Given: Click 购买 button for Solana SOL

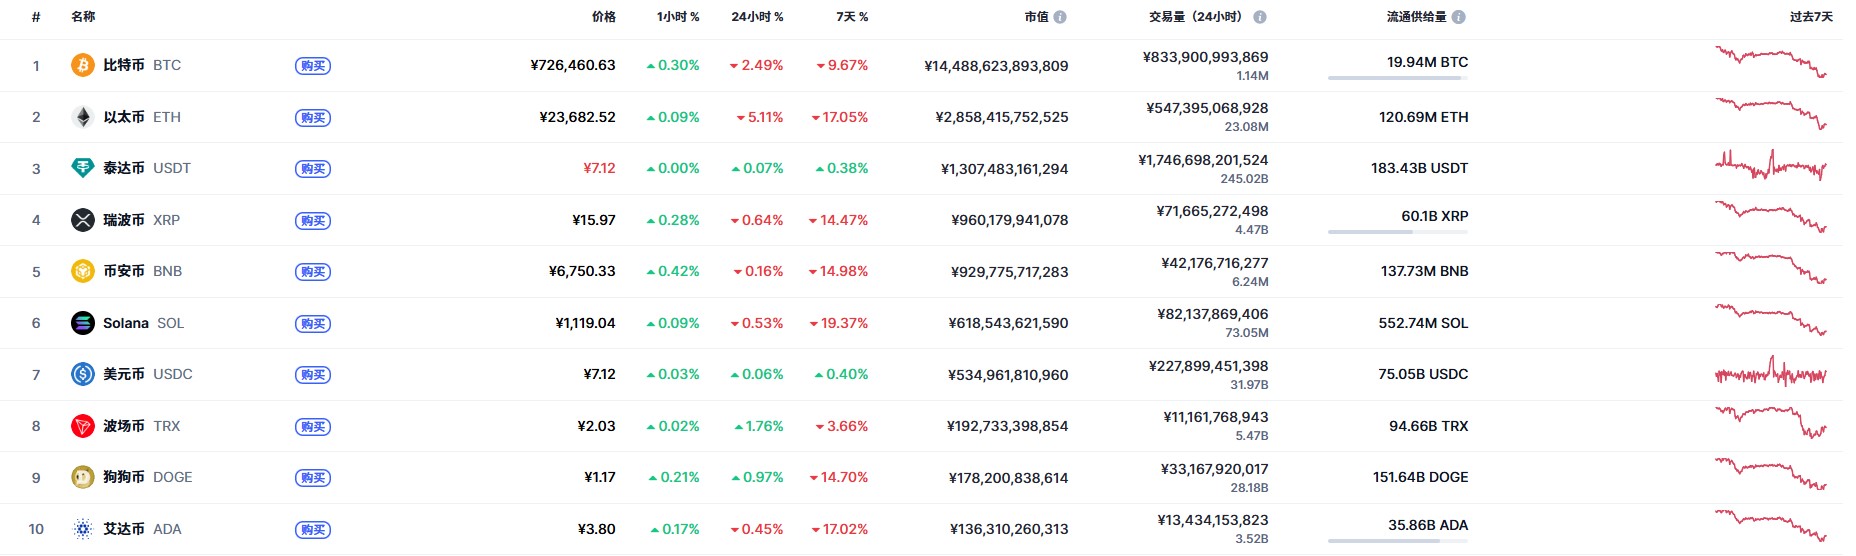Looking at the screenshot, I should pos(313,324).
